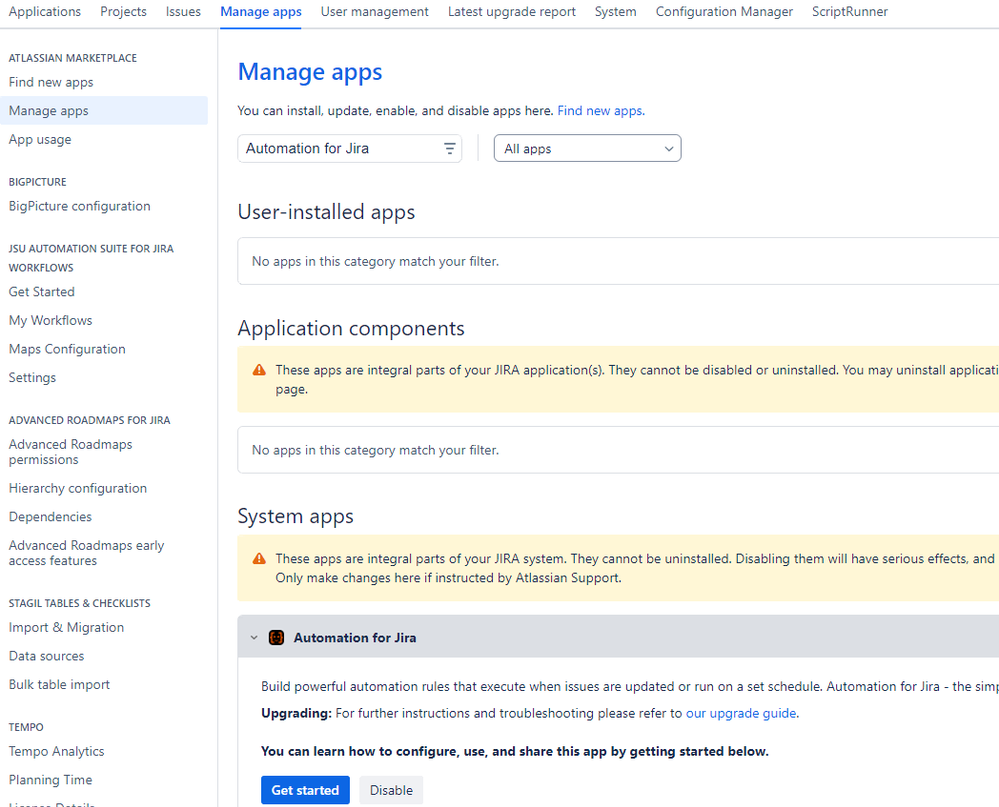Open My Workflows in the sidebar

pos(50,320)
